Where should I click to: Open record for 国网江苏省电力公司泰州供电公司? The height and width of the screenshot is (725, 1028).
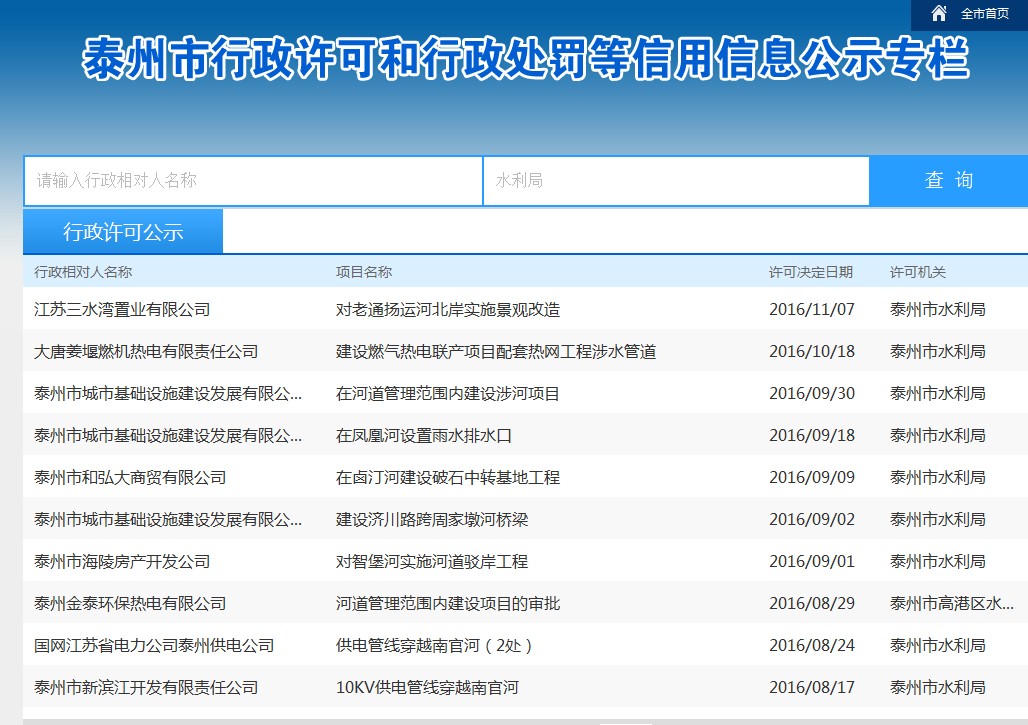154,646
